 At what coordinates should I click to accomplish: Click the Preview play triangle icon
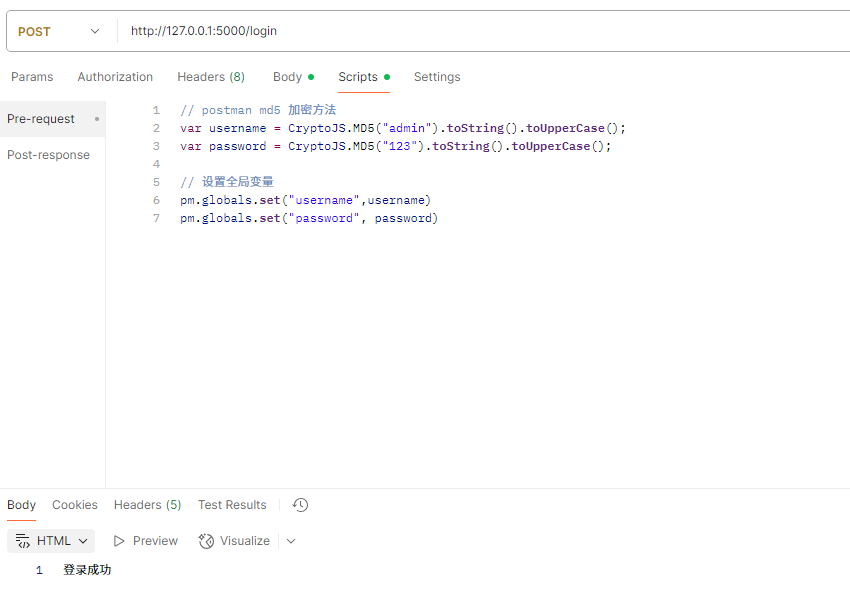coord(119,541)
